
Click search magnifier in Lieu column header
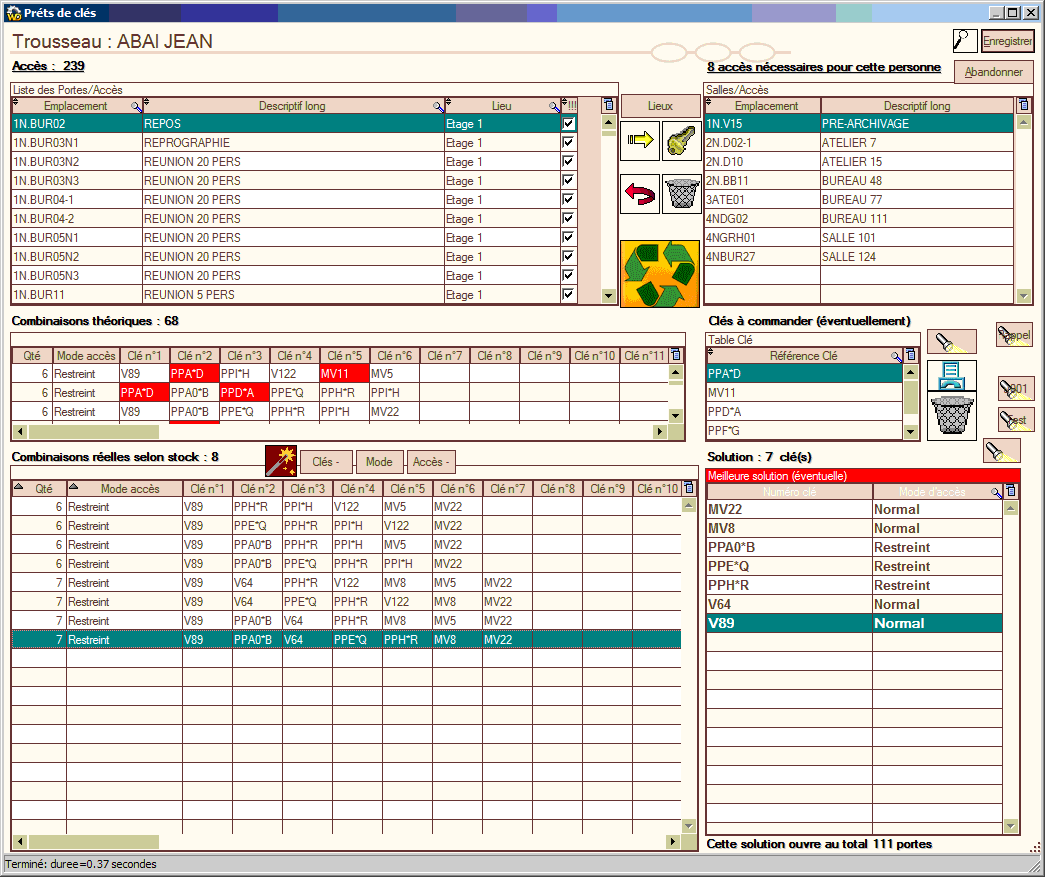point(554,107)
